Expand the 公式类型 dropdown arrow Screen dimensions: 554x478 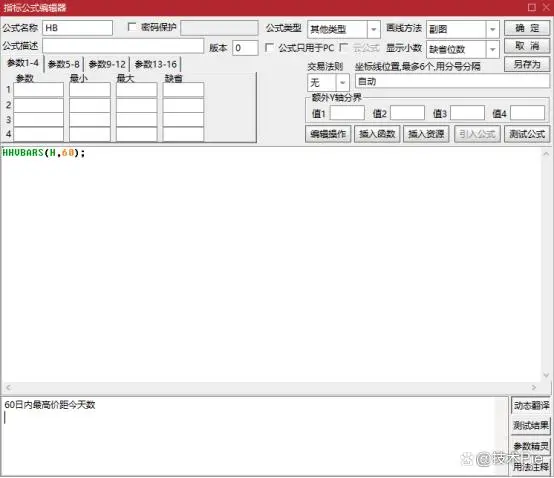tap(373, 29)
